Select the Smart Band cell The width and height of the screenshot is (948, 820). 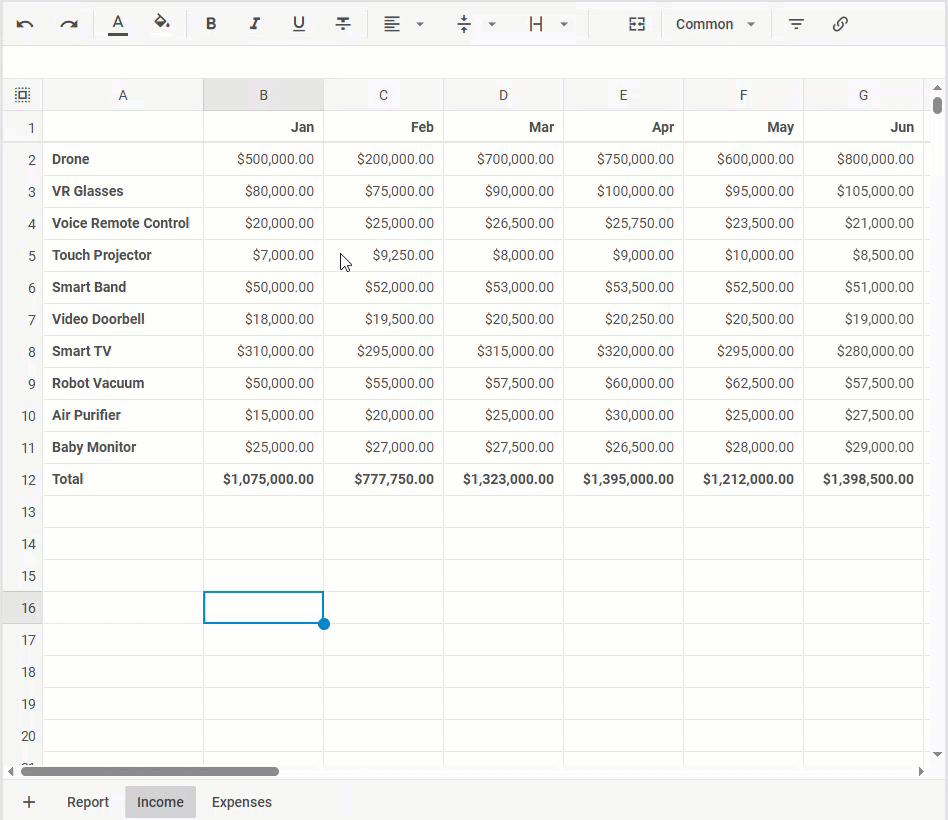pyautogui.click(x=123, y=287)
